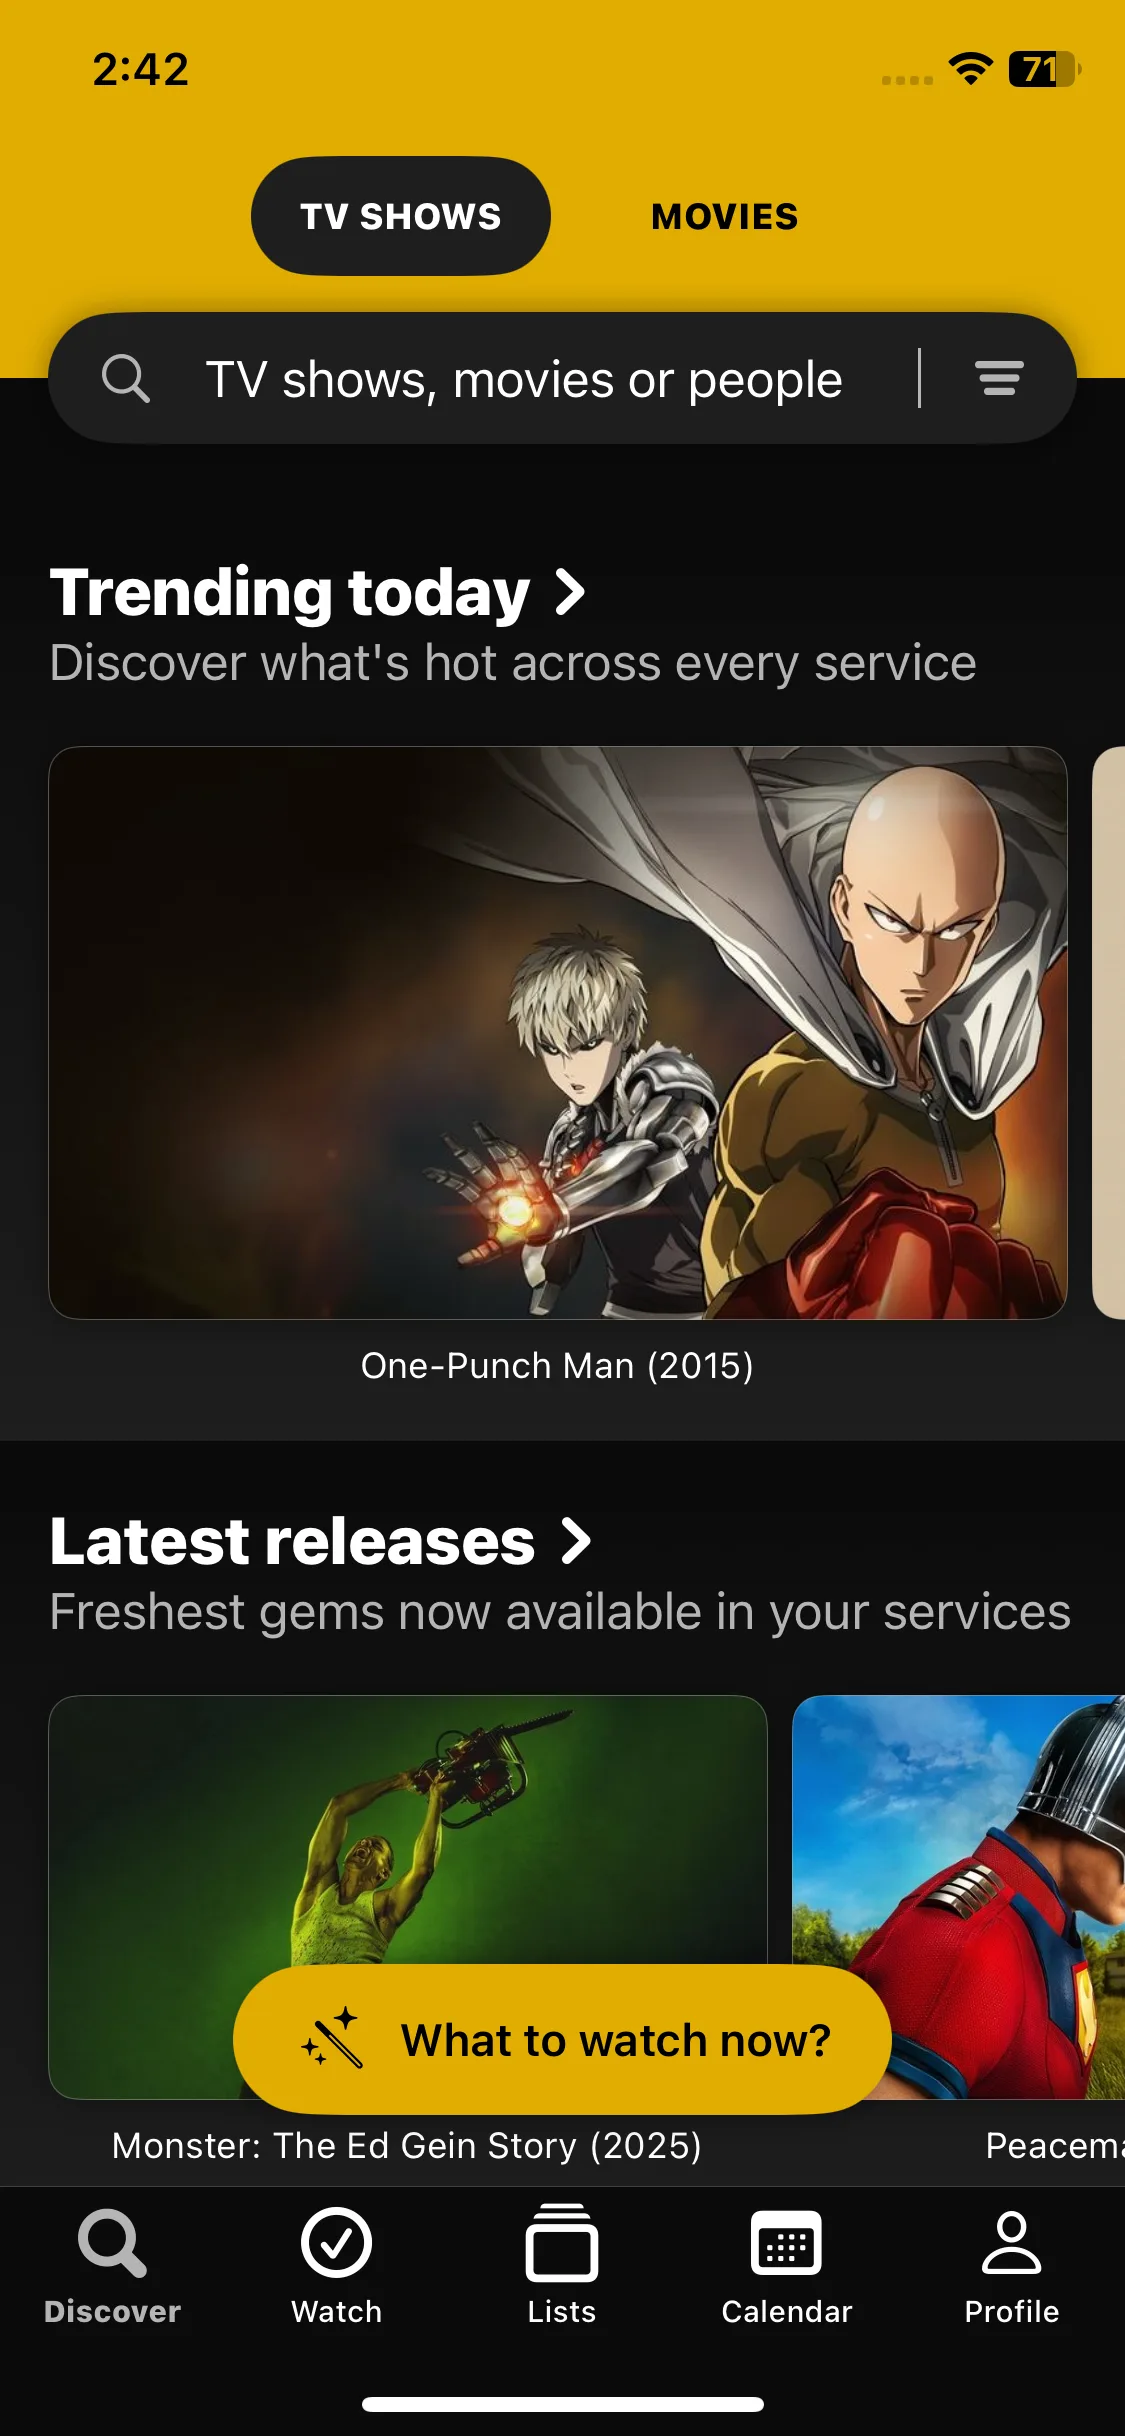The image size is (1125, 2436).
Task: Switch to the MOVIES toggle
Action: (x=725, y=216)
